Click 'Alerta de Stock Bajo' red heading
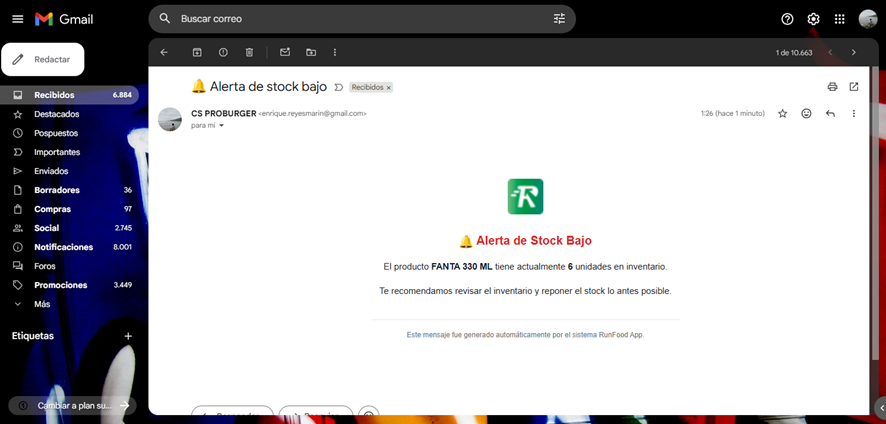The height and width of the screenshot is (424, 886). (x=533, y=240)
